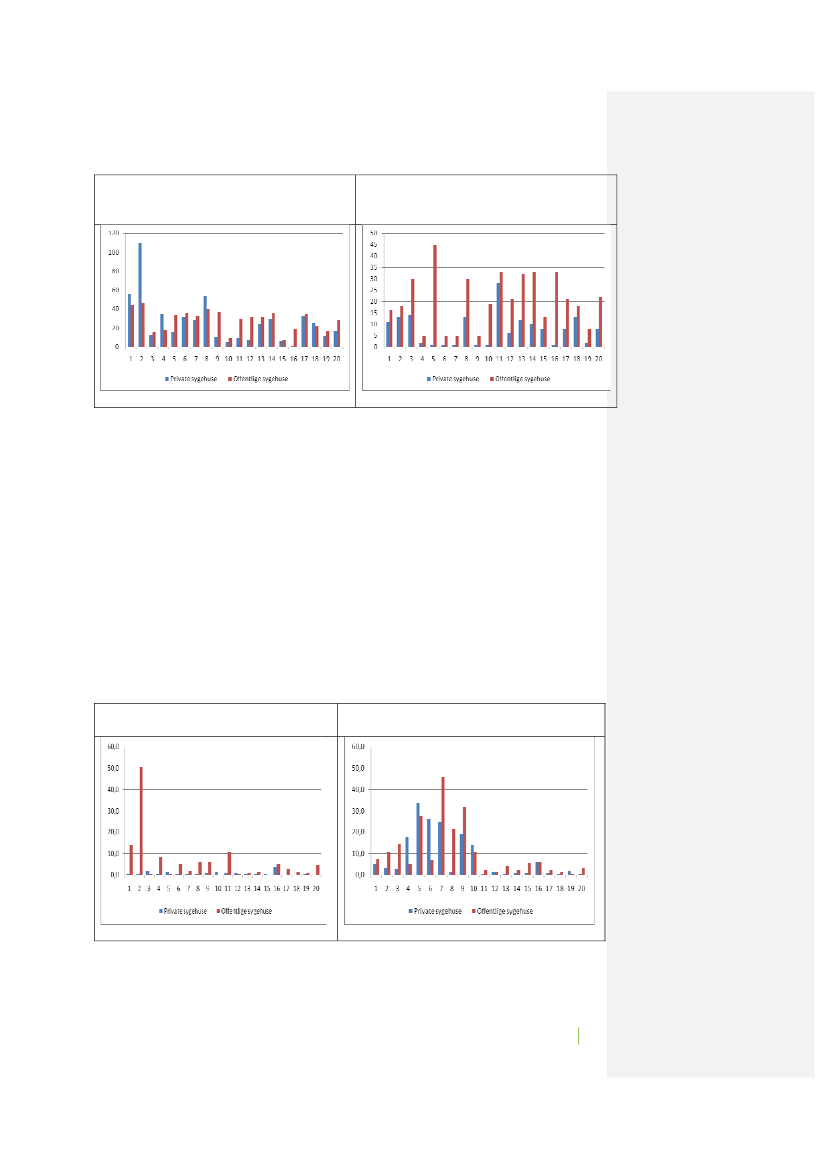Select blue bar at category 8, top-left chart
826x1169 pixels.
(205, 321)
